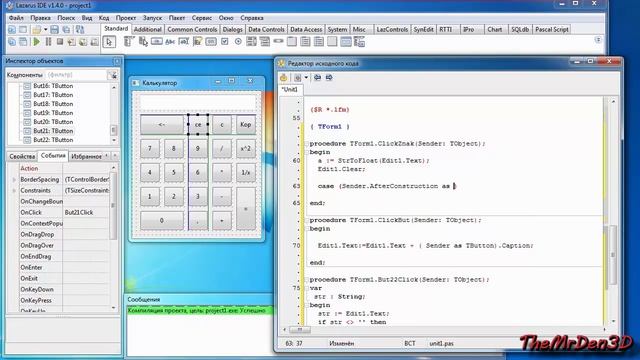Click the View Forms icon
This screenshot has height=360, width=640.
tap(23, 42)
